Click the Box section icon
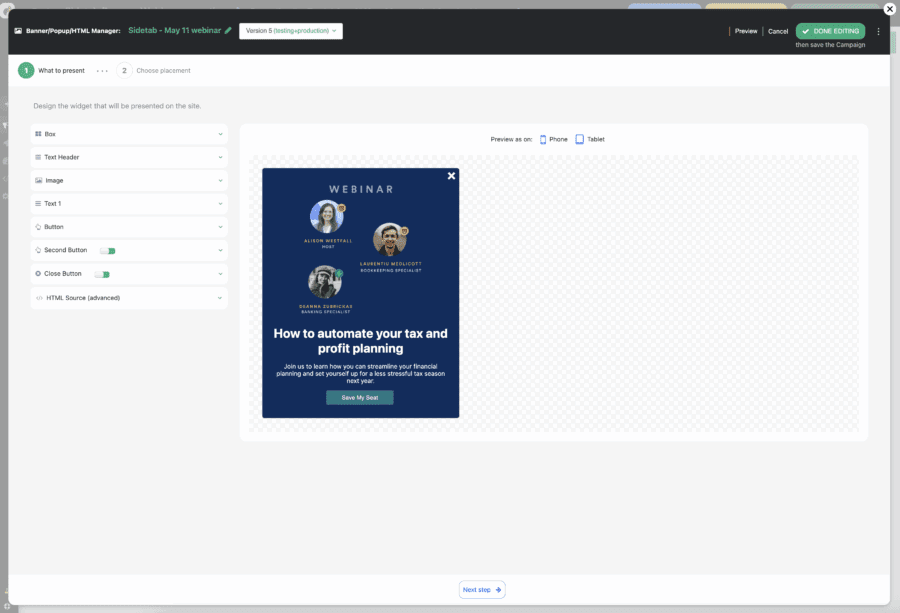900x613 pixels. (x=38, y=134)
